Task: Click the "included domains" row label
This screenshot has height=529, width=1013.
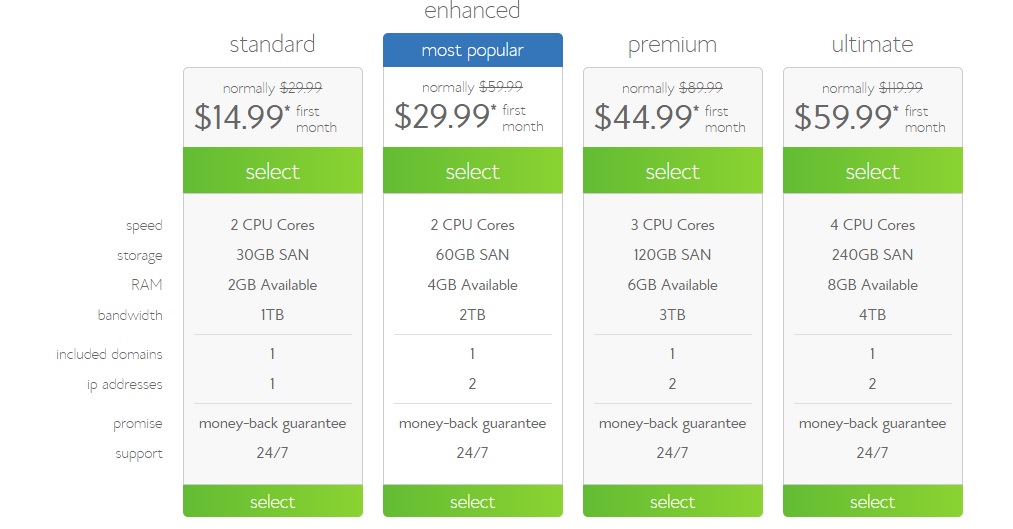Action: [109, 354]
